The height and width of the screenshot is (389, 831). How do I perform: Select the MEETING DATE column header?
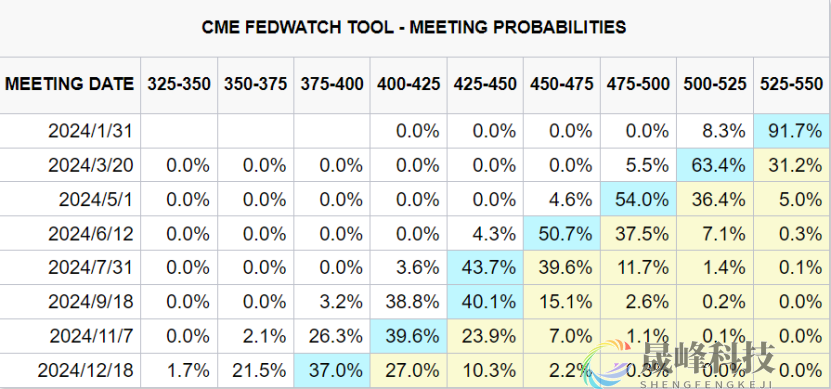point(69,84)
